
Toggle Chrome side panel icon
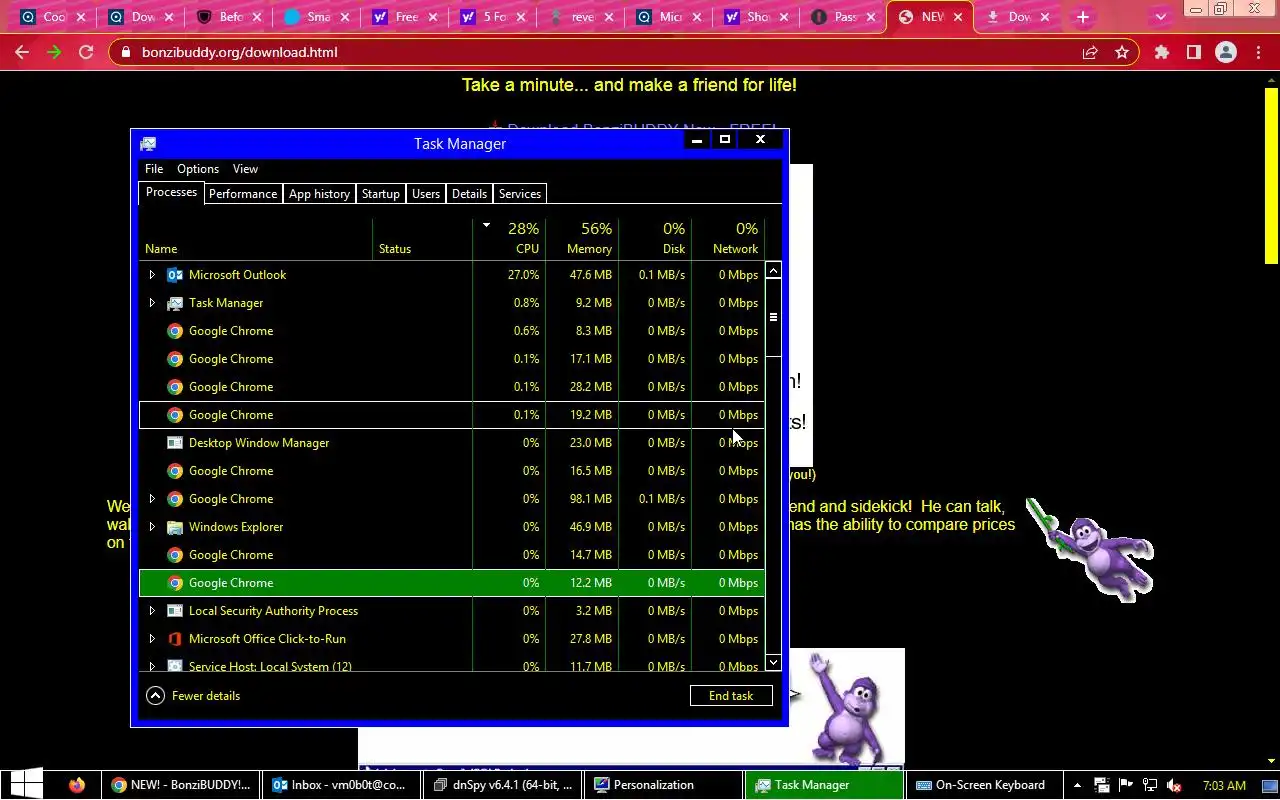[1194, 52]
